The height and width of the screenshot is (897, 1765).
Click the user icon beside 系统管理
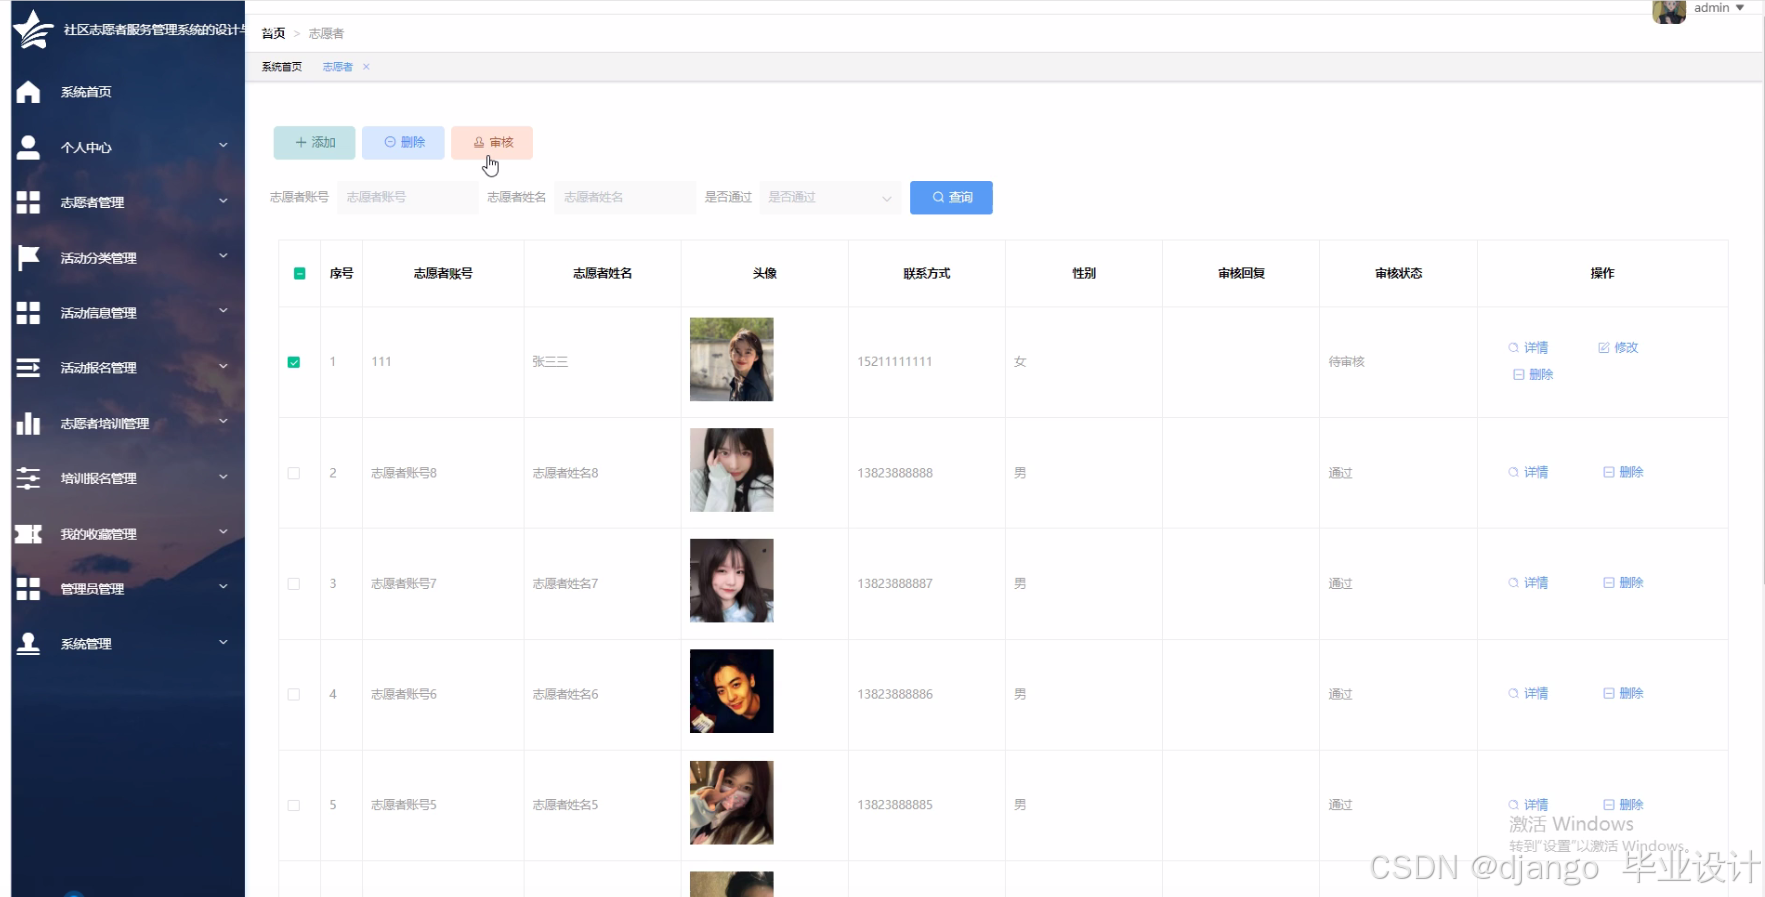(28, 644)
